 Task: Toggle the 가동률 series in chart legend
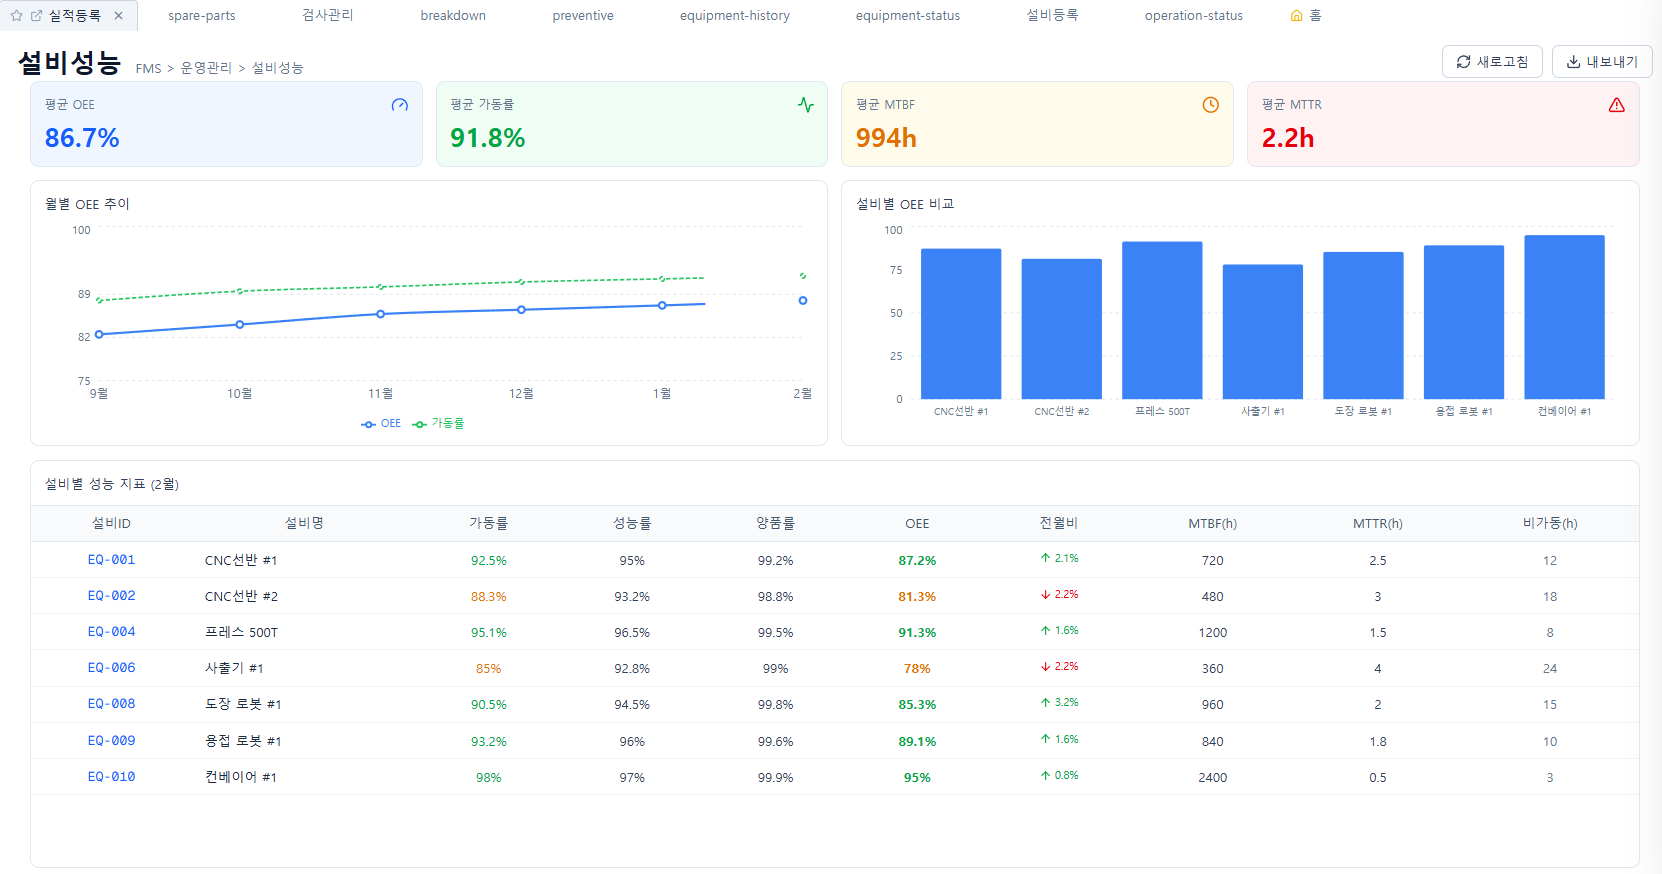(438, 424)
